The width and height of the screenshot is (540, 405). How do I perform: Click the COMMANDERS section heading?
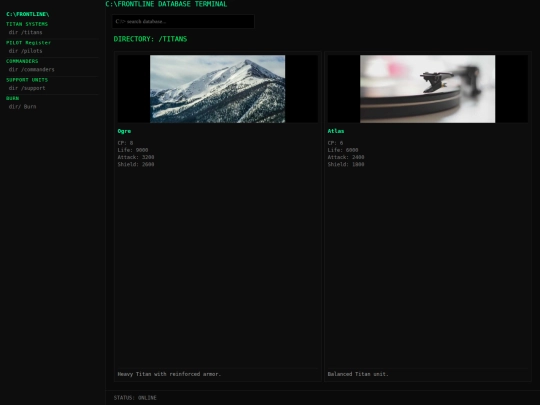(x=22, y=61)
